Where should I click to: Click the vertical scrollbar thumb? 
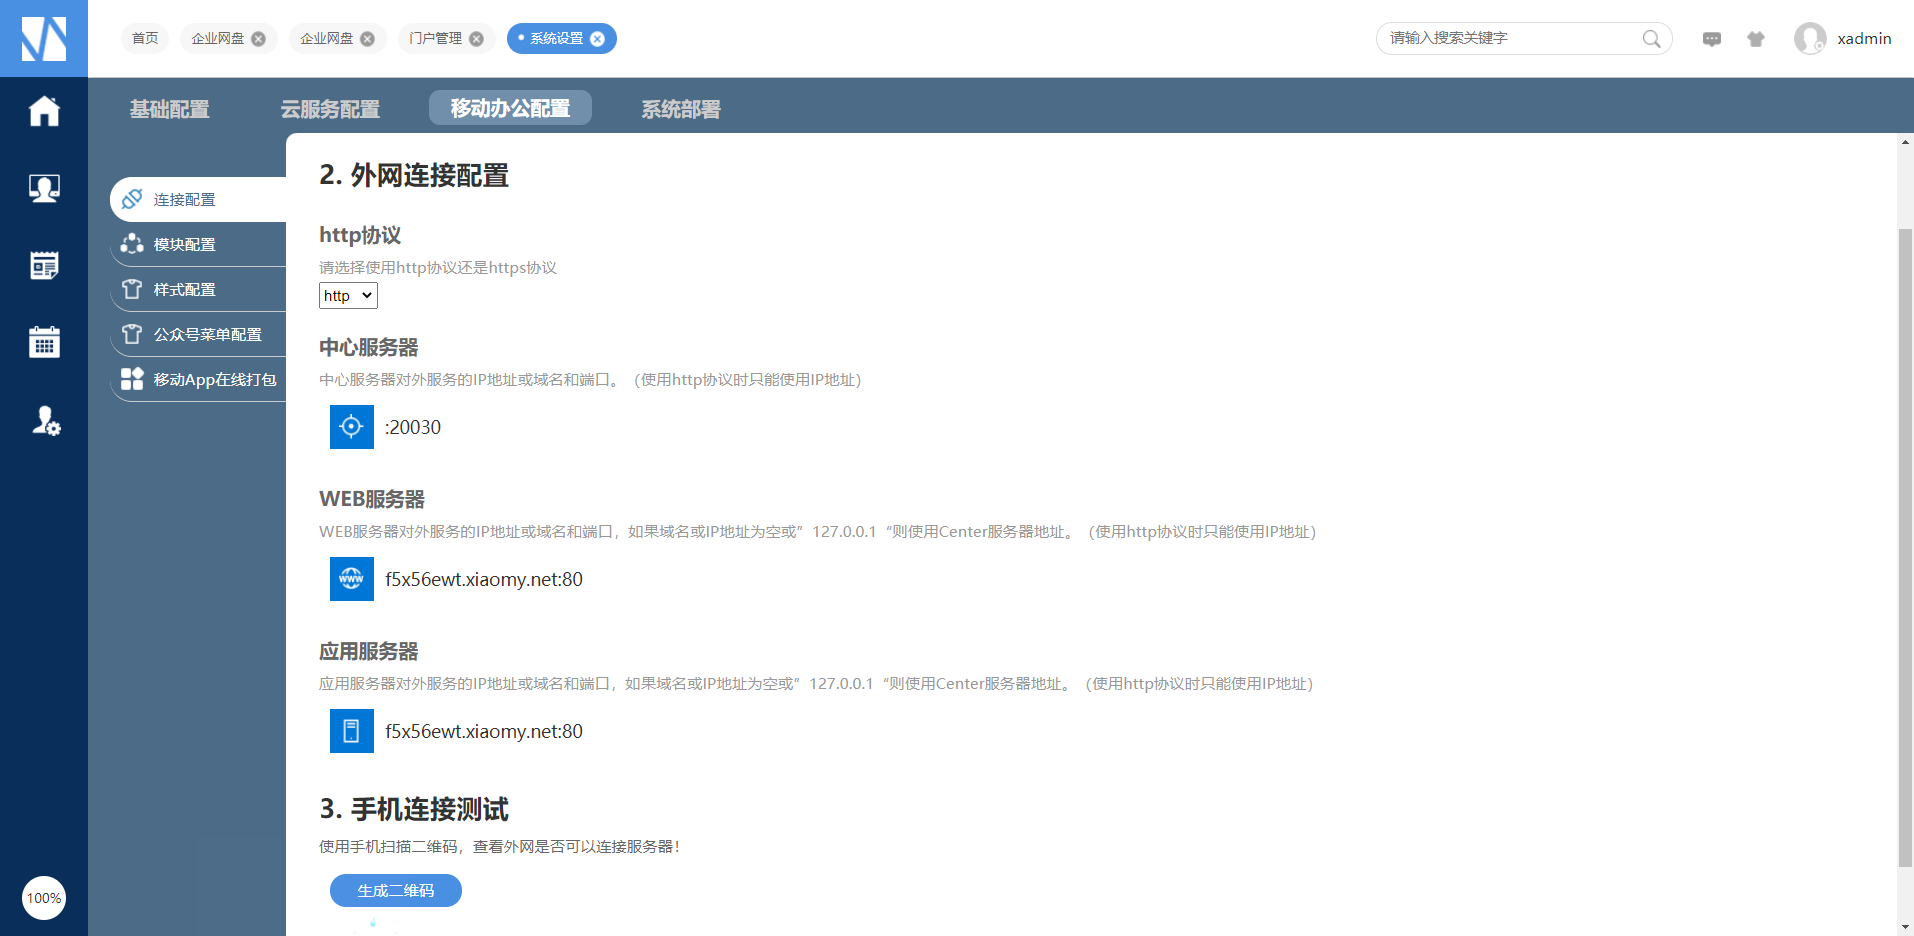pyautogui.click(x=1905, y=548)
